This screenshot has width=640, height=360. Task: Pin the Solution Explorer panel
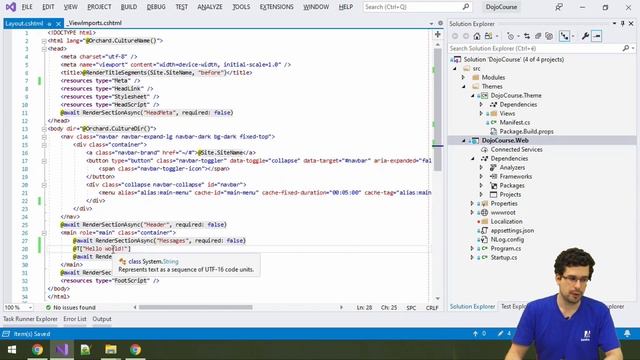pos(622,24)
